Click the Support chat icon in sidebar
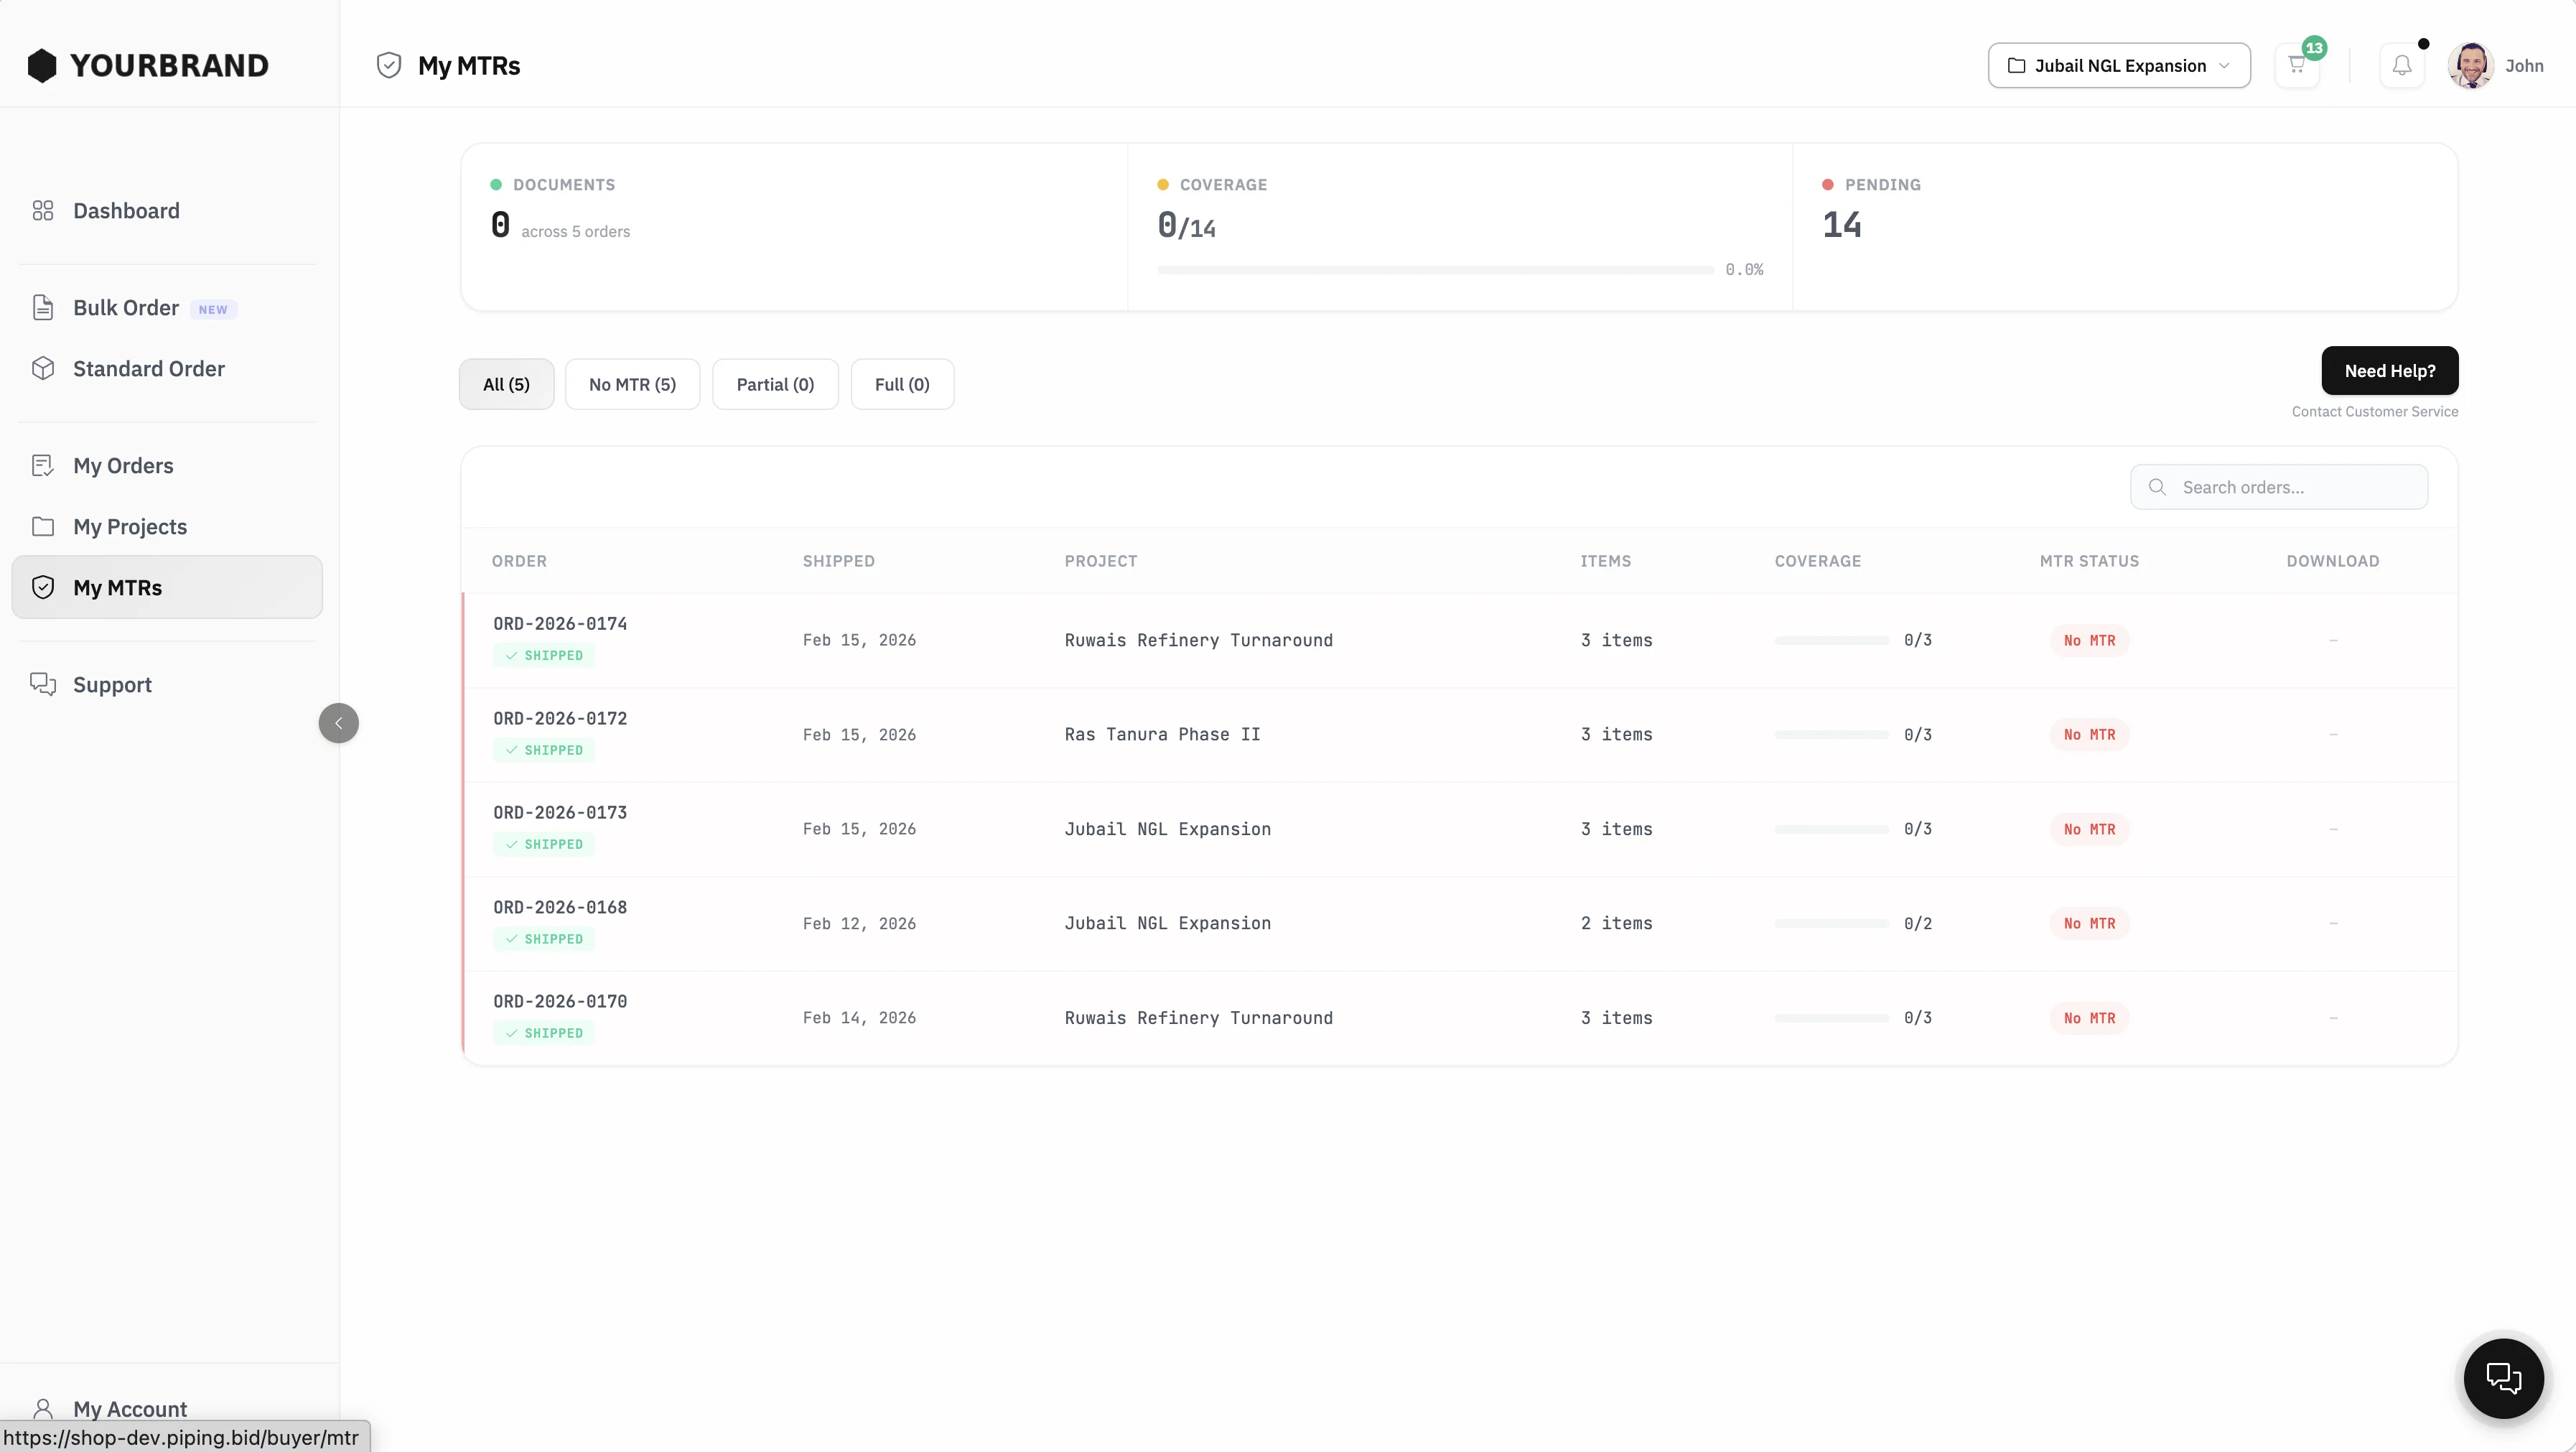The height and width of the screenshot is (1452, 2576). pos(42,685)
